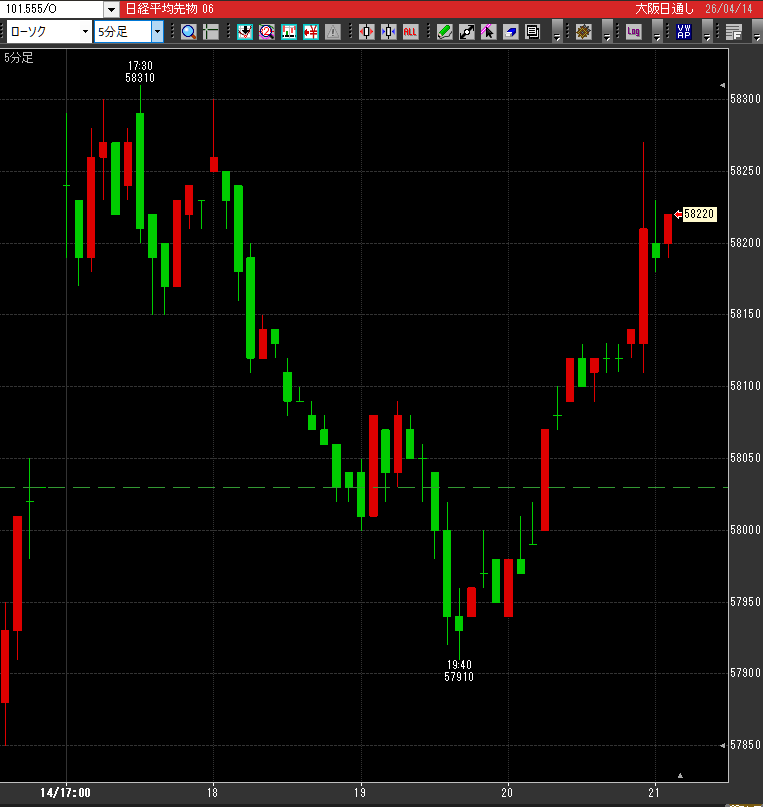Click the top price-axis scroll arrow
This screenshot has width=763, height=807.
click(722, 85)
